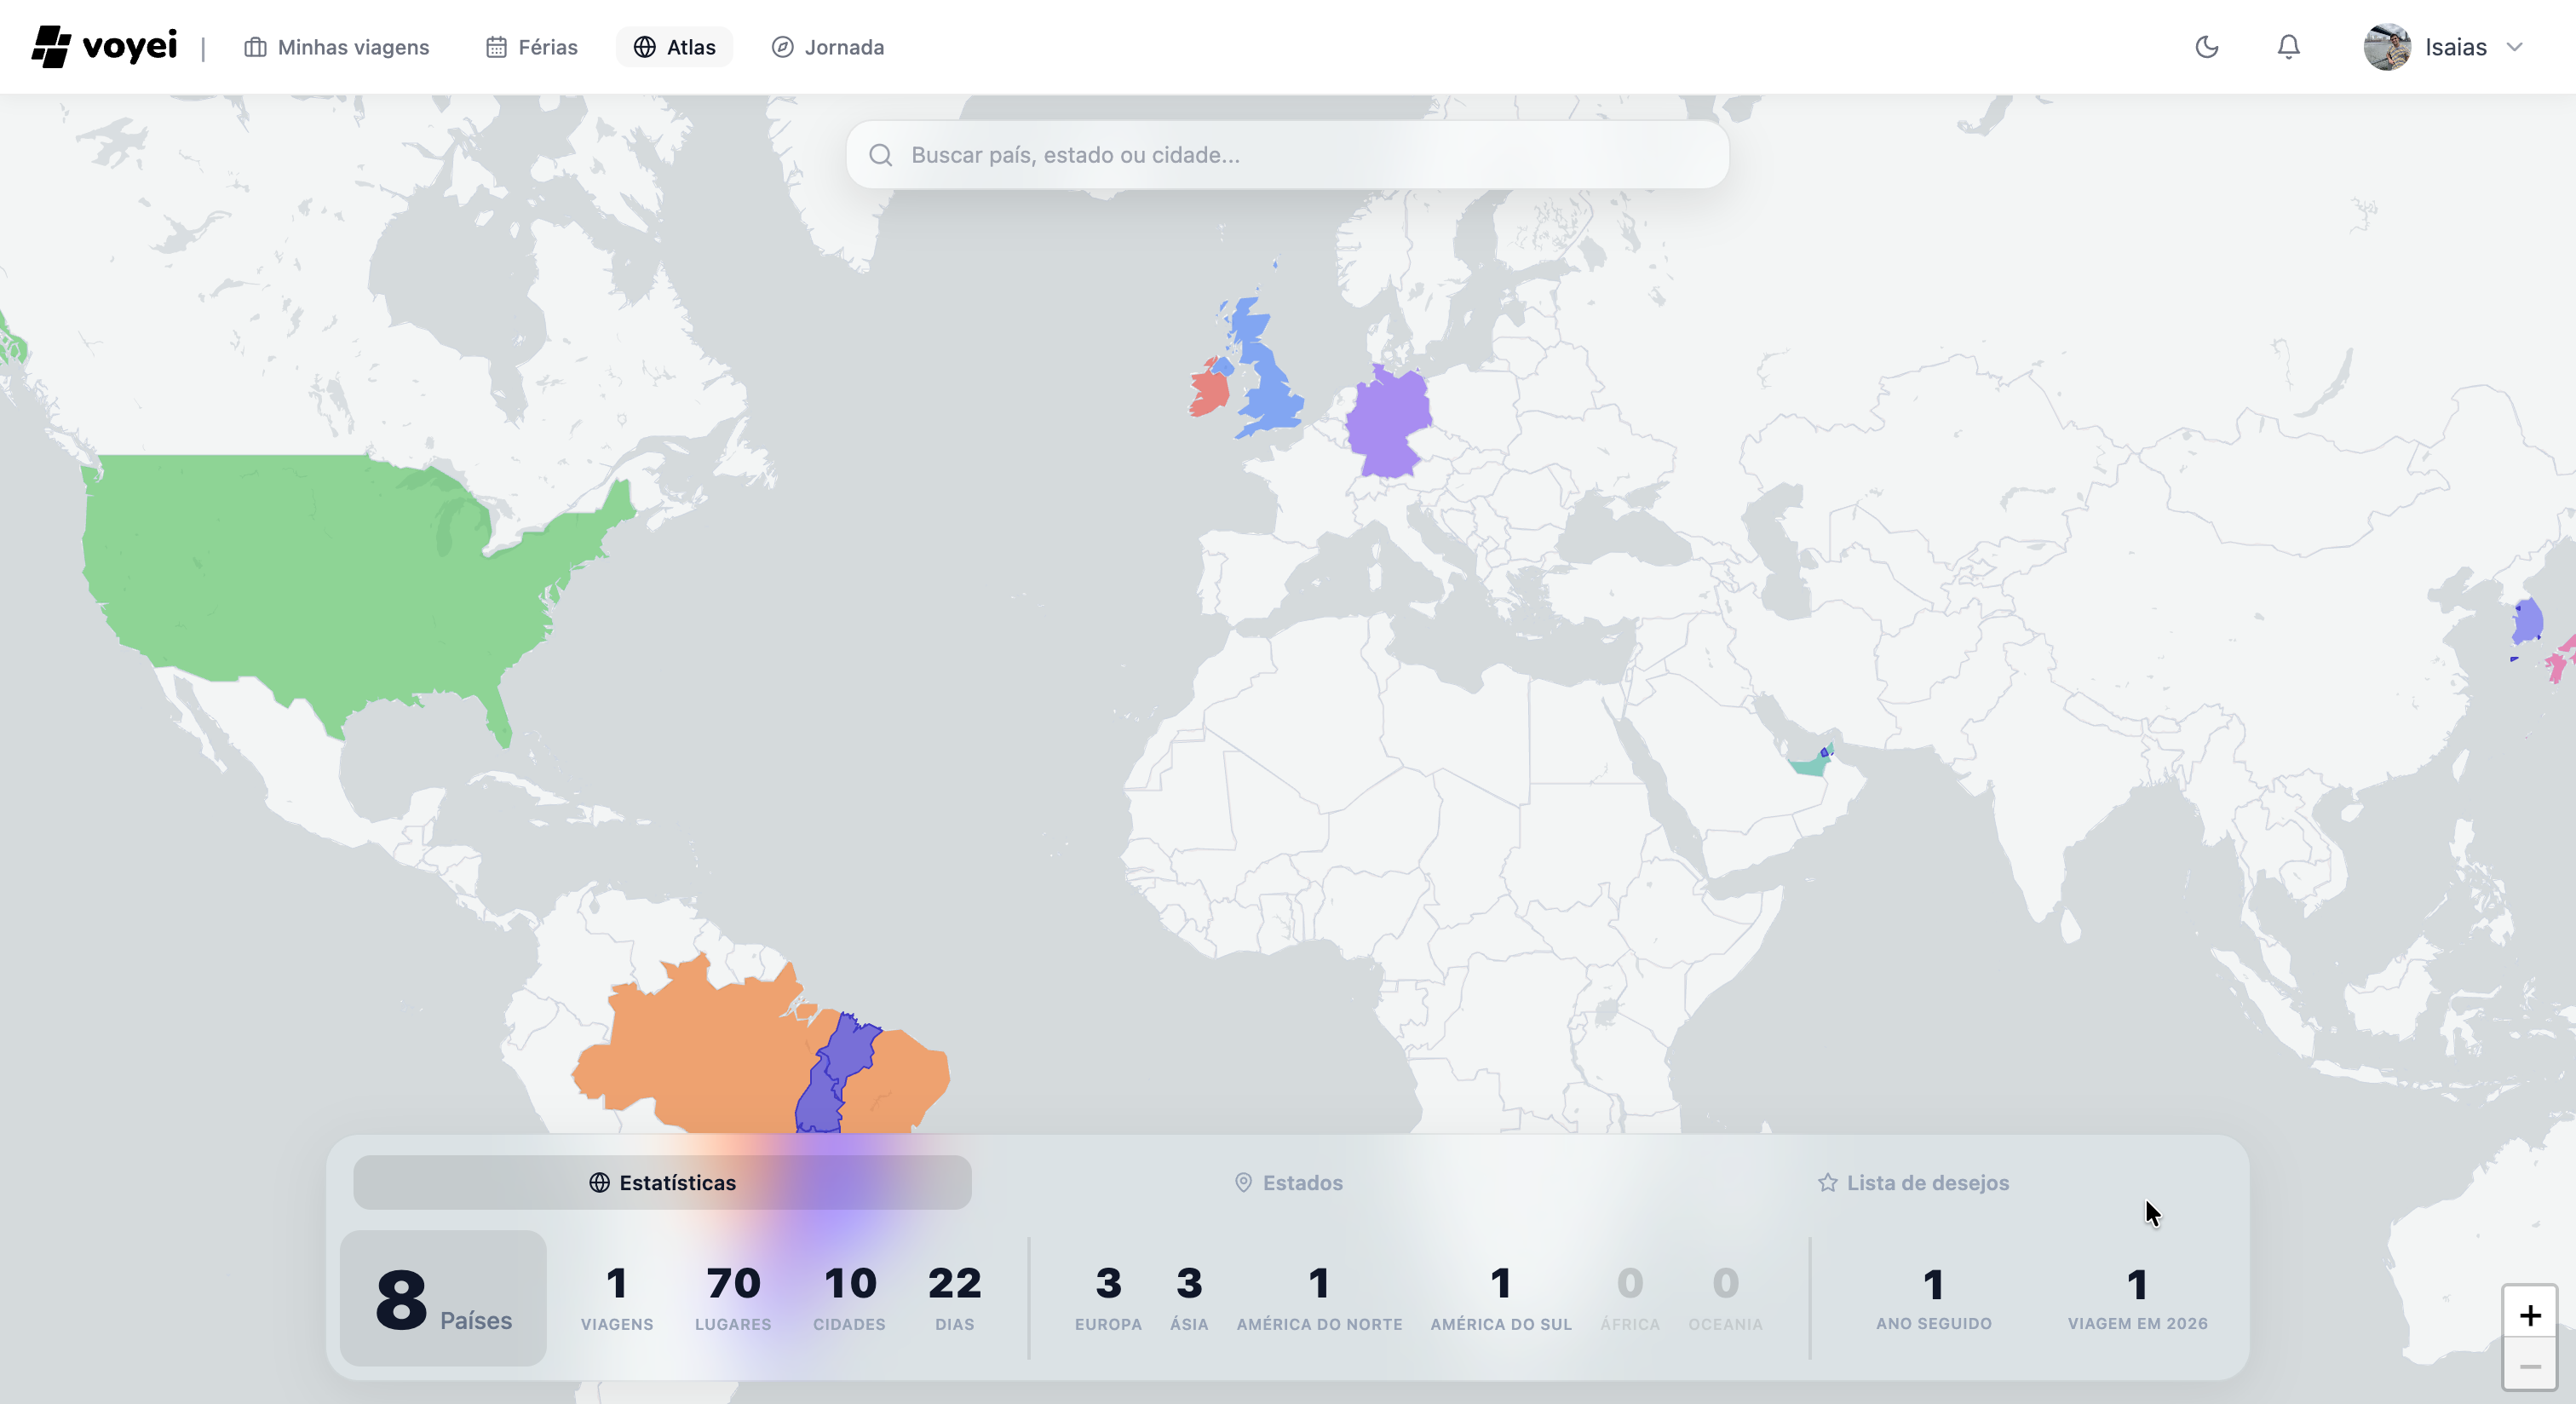Open the Férias page
The image size is (2576, 1404).
pos(532,47)
